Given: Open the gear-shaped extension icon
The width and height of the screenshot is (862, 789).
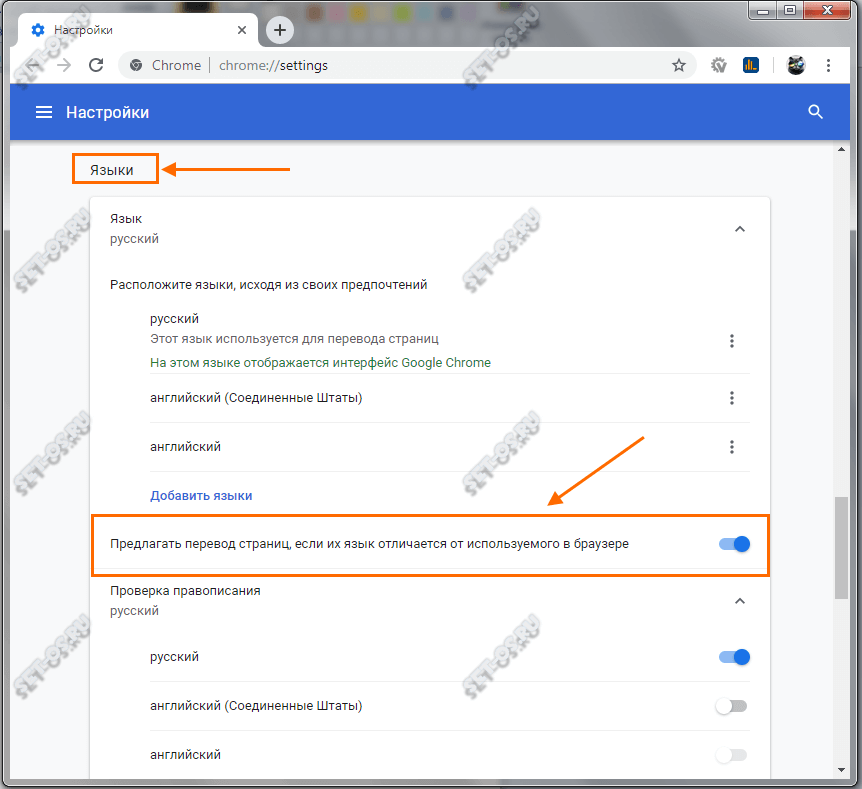Looking at the screenshot, I should (719, 64).
